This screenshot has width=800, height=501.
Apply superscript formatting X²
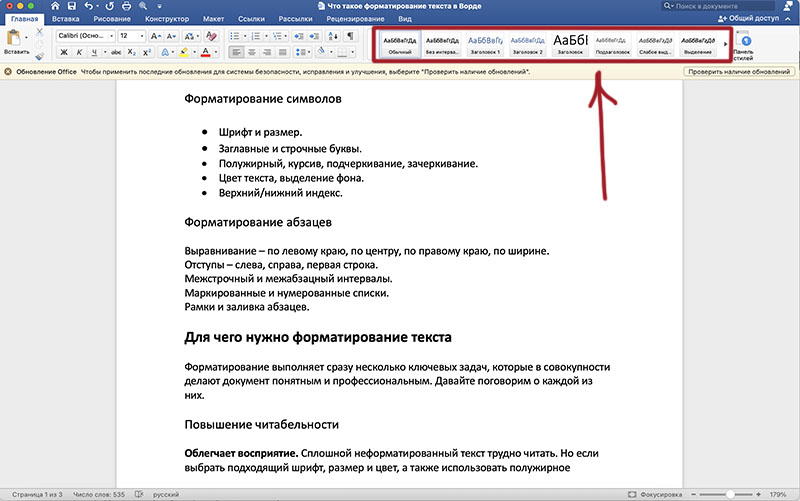pyautogui.click(x=147, y=52)
